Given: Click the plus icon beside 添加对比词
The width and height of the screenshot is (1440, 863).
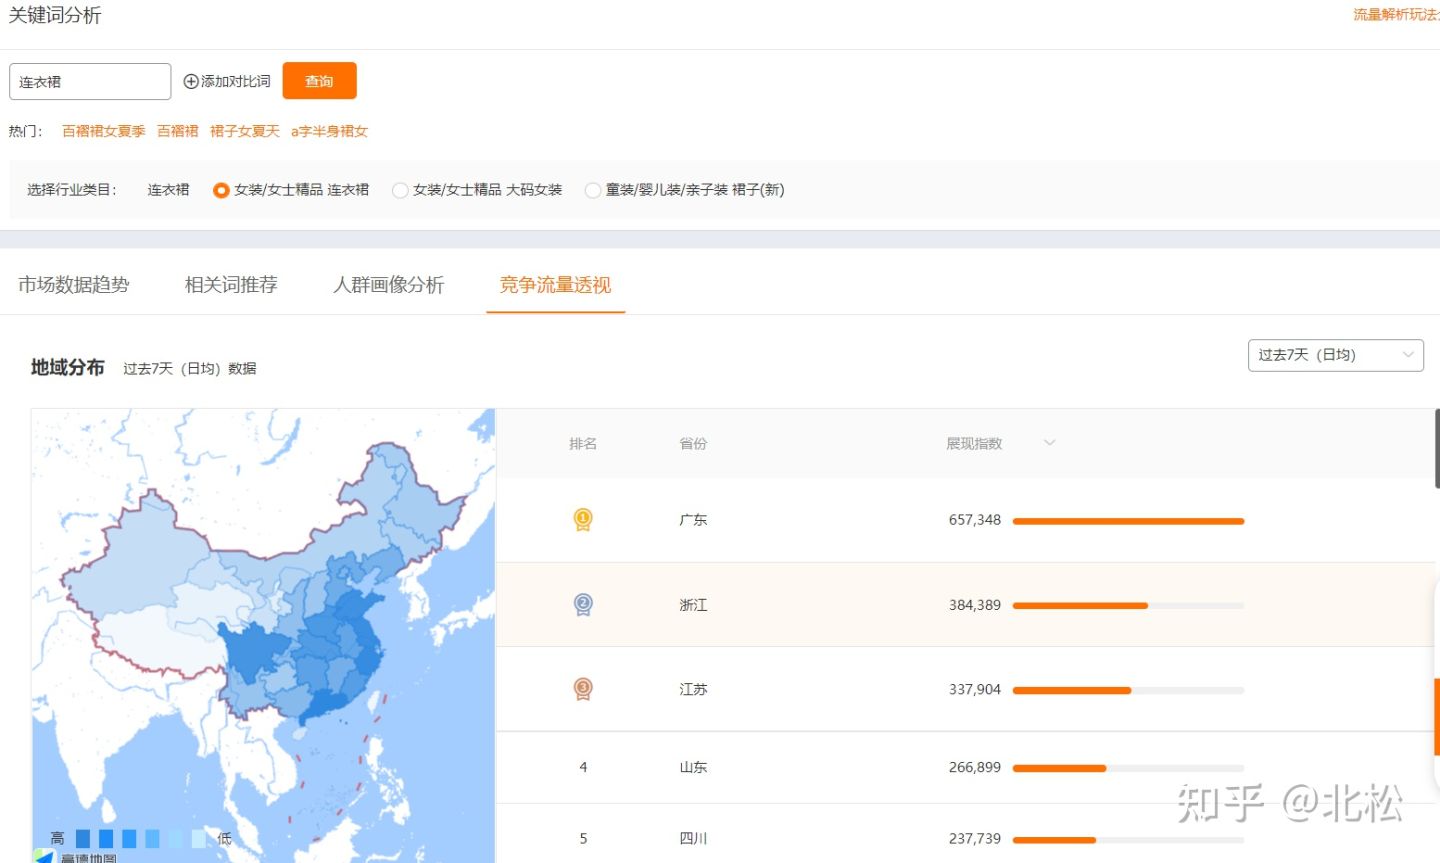Looking at the screenshot, I should (191, 82).
